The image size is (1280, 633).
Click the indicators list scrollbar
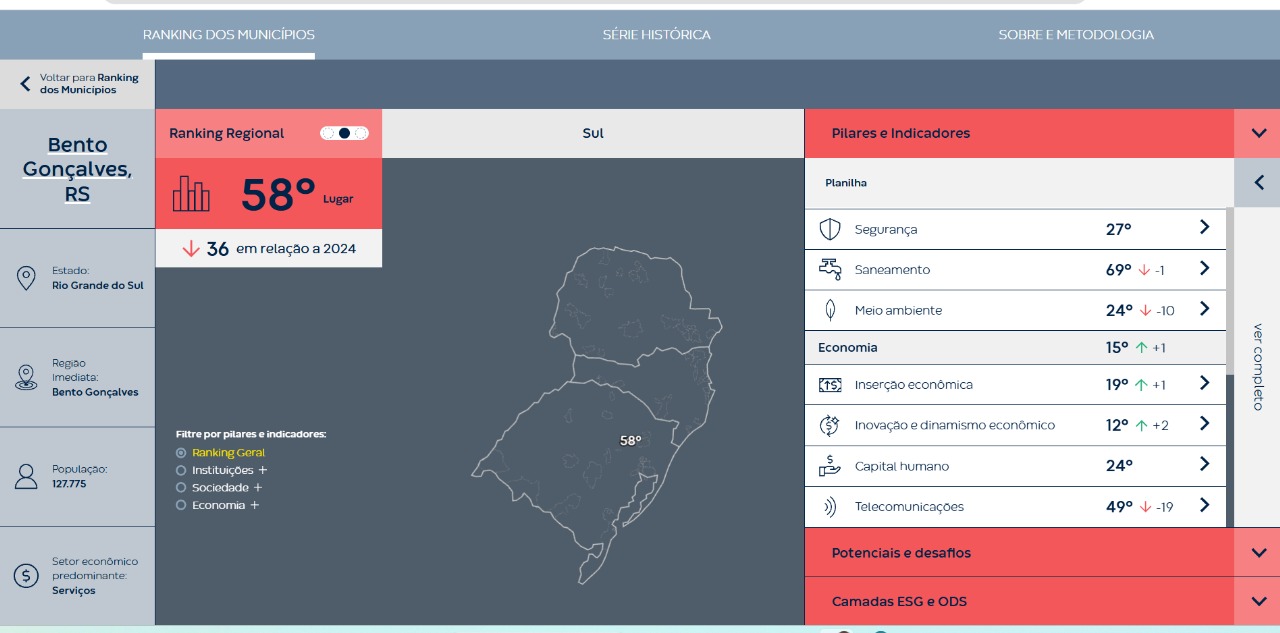[1230, 300]
